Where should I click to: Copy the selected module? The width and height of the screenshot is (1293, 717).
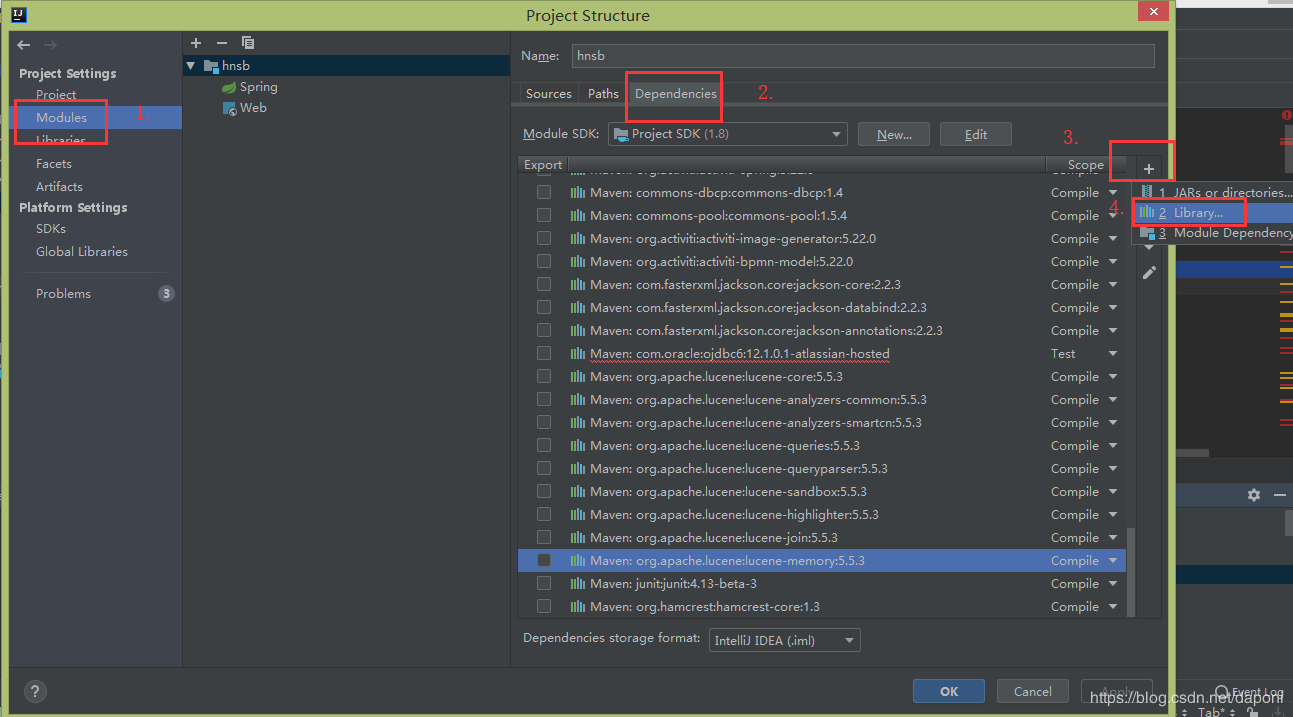[248, 43]
